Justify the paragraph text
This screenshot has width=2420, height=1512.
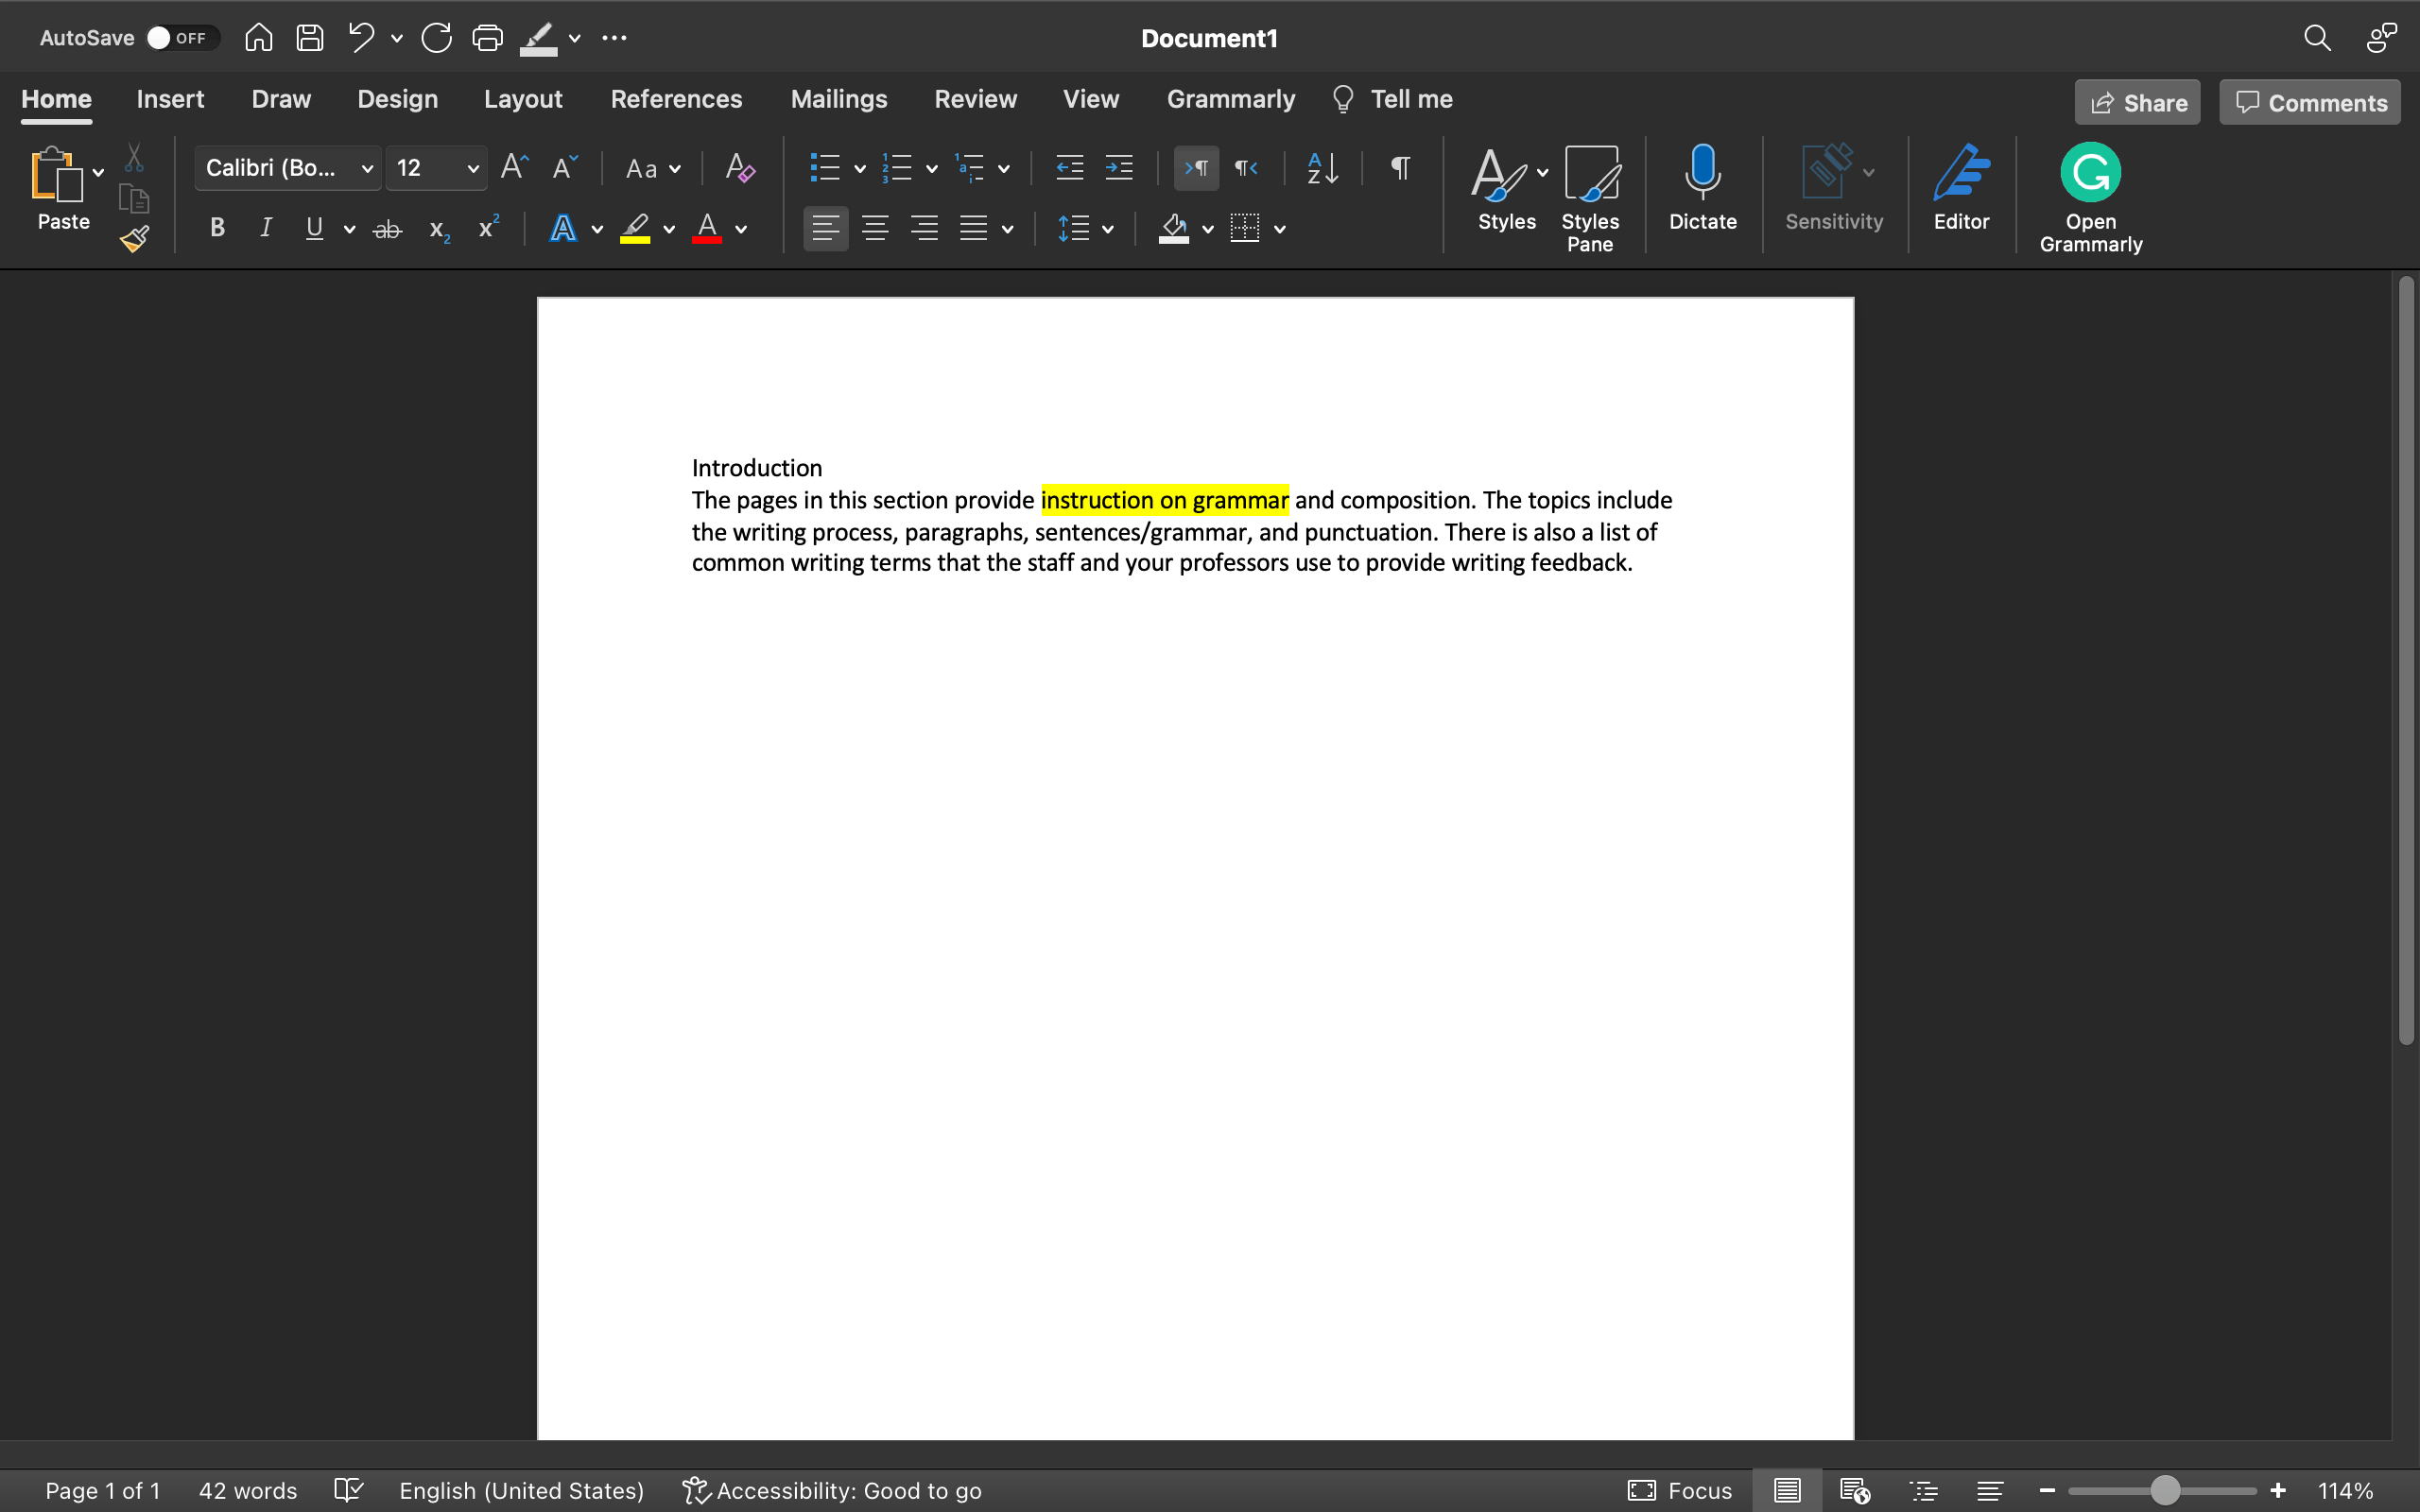(x=973, y=228)
